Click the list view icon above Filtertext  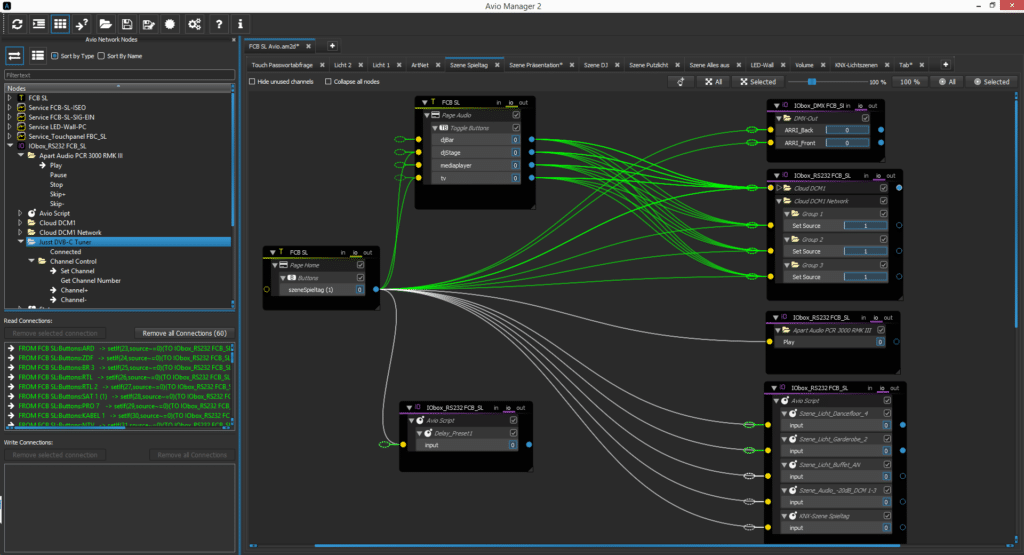click(37, 56)
